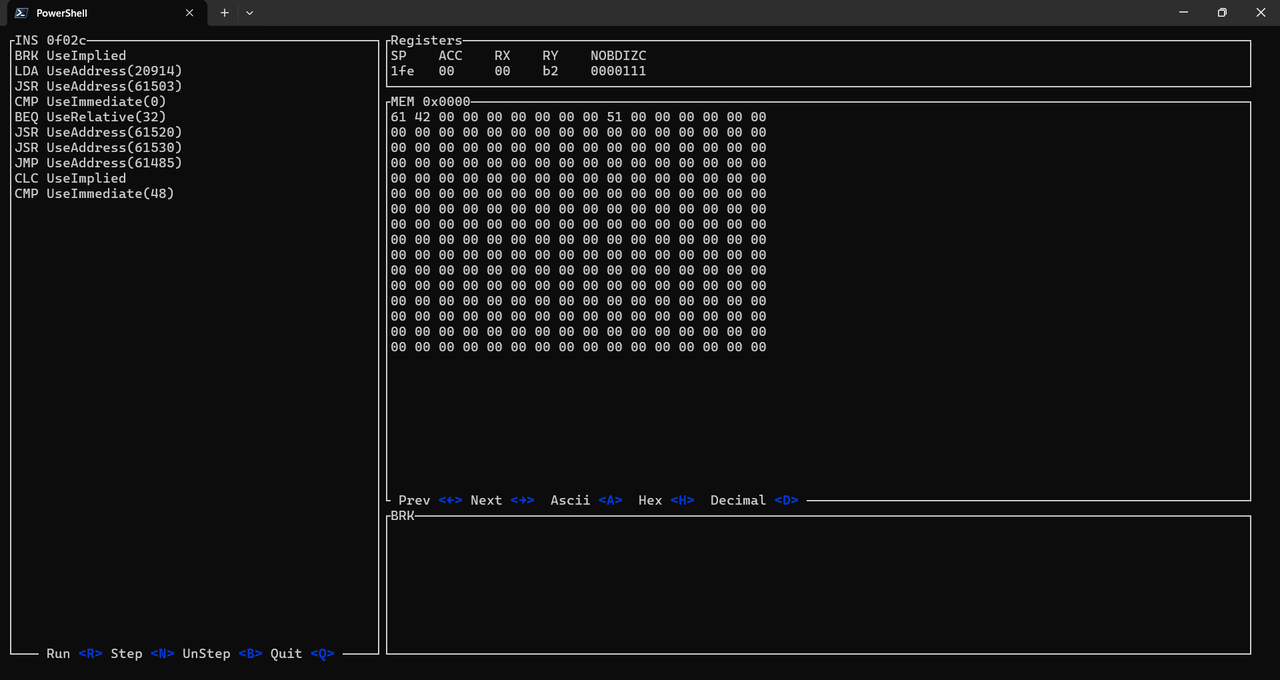1280x680 pixels.
Task: Select the JSR UseAddress(61520) instruction
Action: click(98, 132)
